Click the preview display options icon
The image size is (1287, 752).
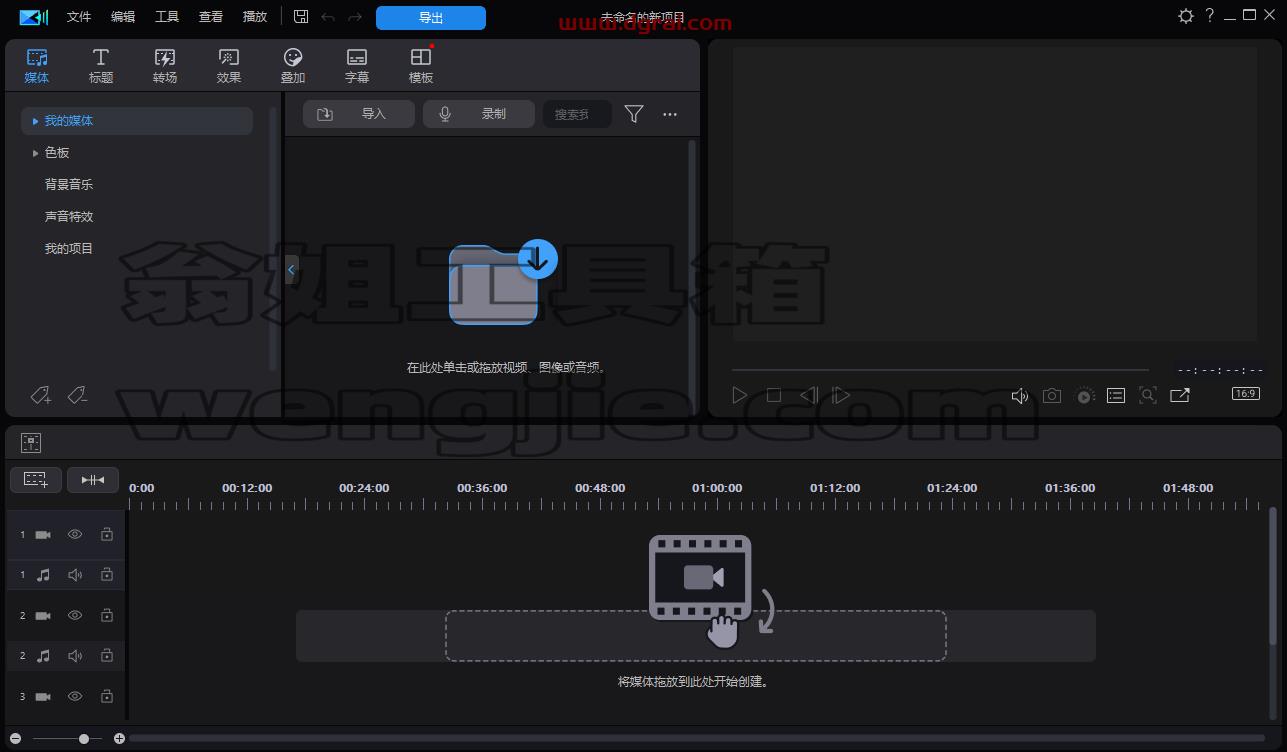point(1116,396)
